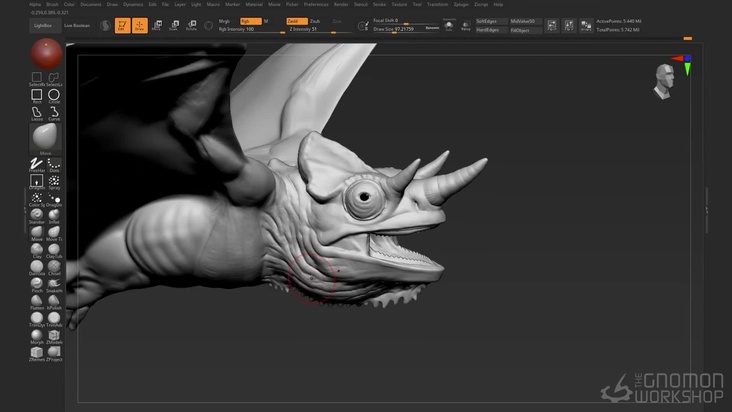Toggle the Rgb channel button
The image size is (732, 412).
[249, 20]
